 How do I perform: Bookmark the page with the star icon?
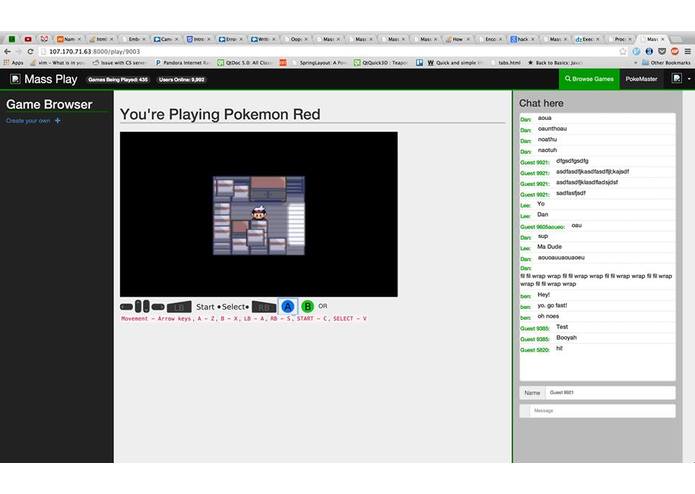pyautogui.click(x=623, y=51)
